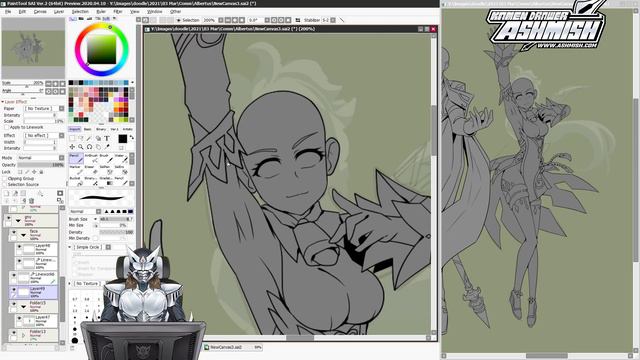Image resolution: width=640 pixels, height=360 pixels.
Task: Open the Layer menu
Action: coord(59,11)
